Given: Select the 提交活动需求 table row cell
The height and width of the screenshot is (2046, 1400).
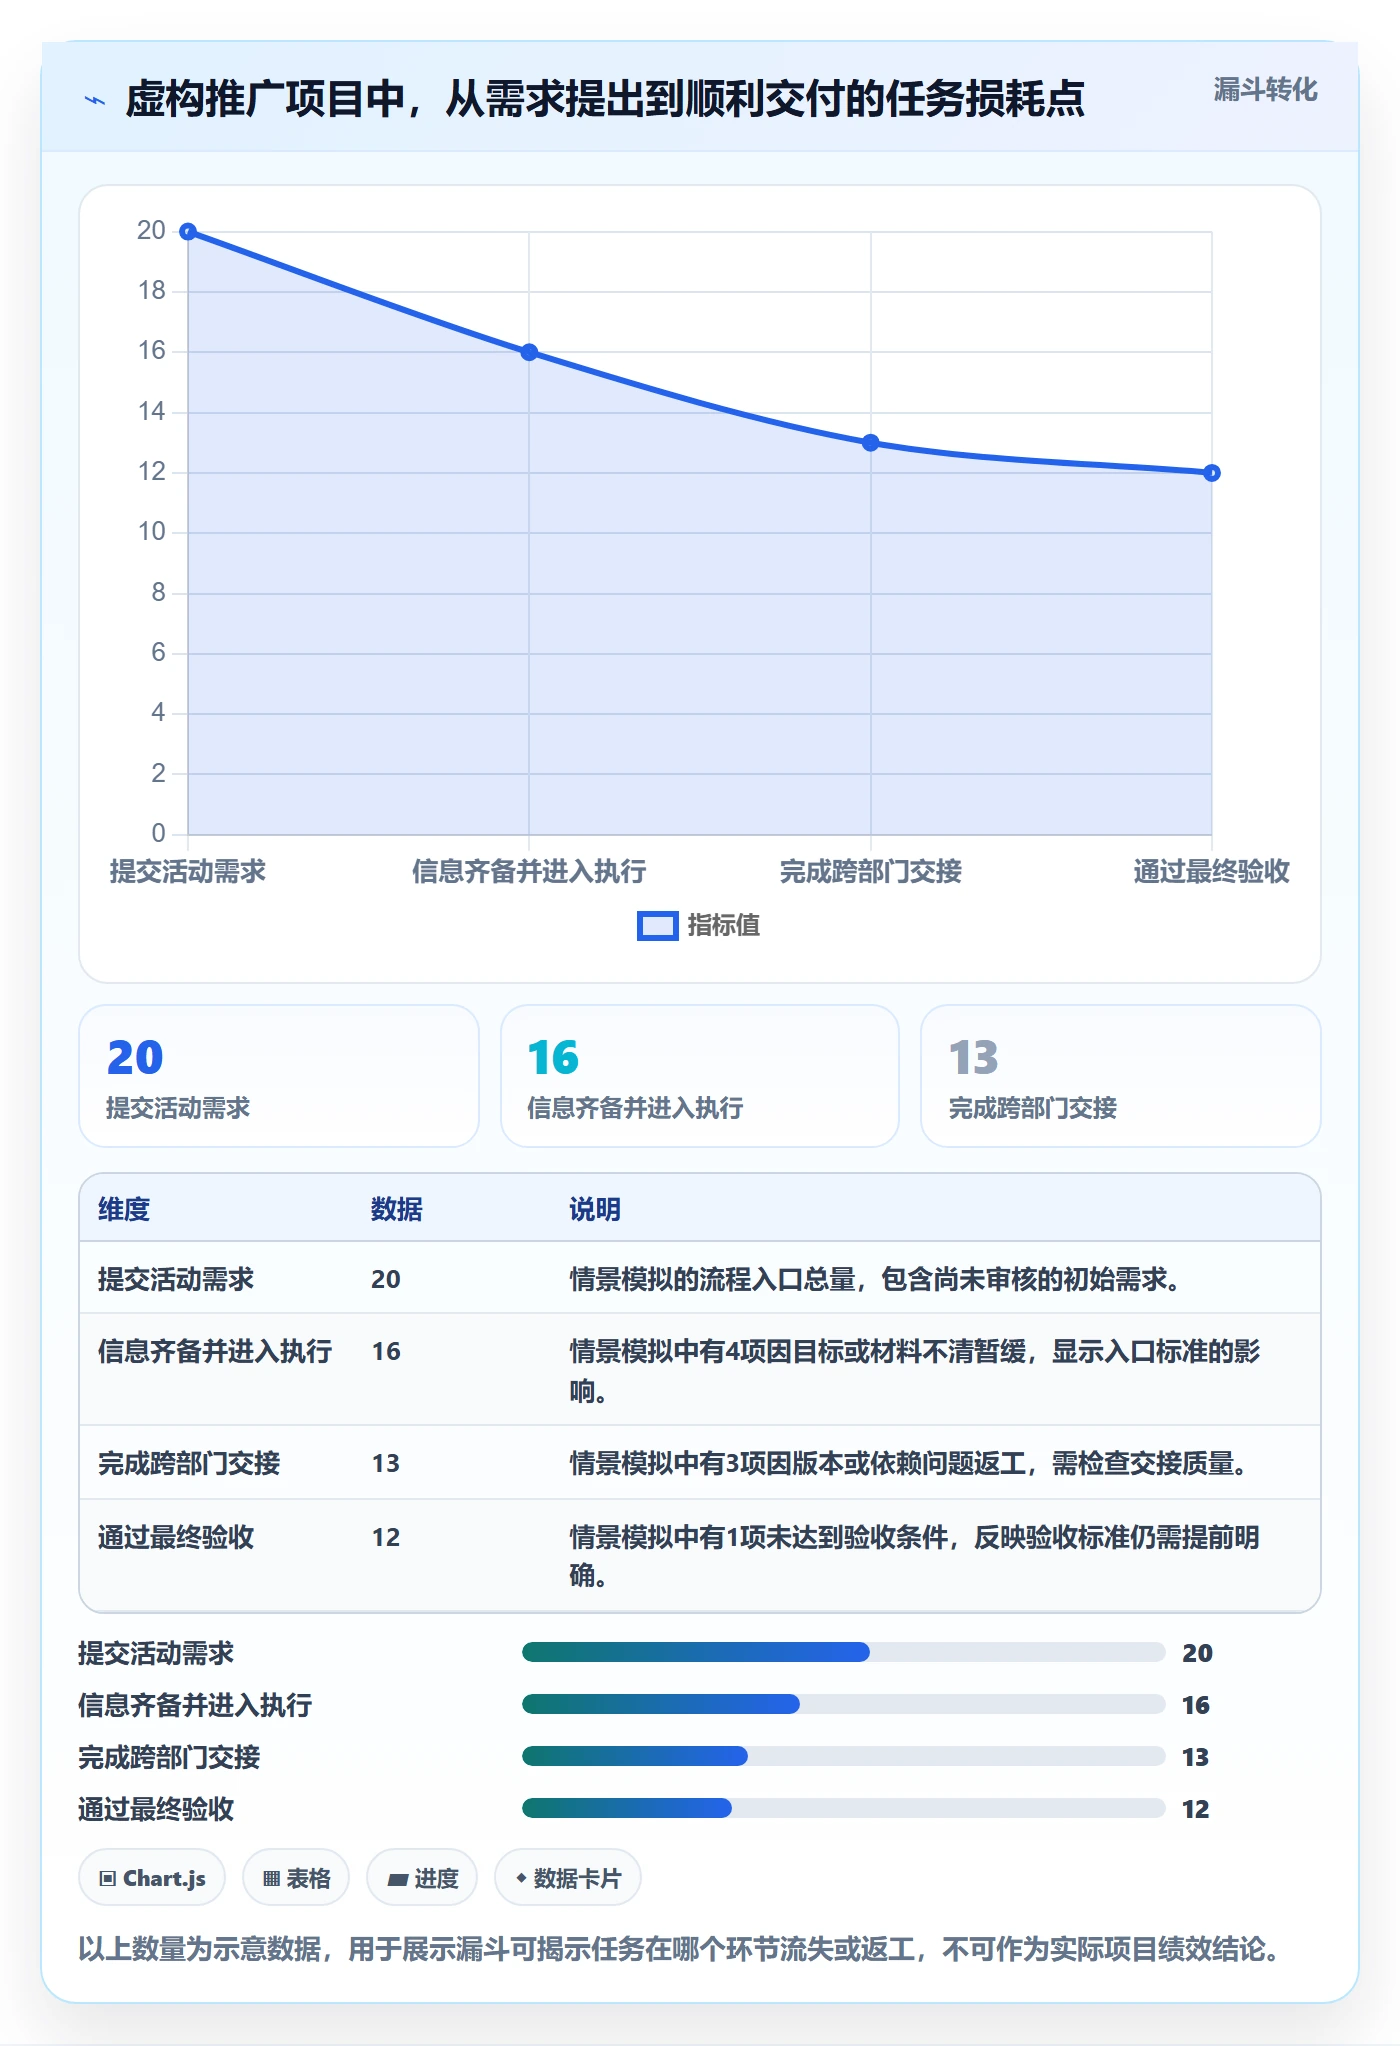Looking at the screenshot, I should 176,1279.
